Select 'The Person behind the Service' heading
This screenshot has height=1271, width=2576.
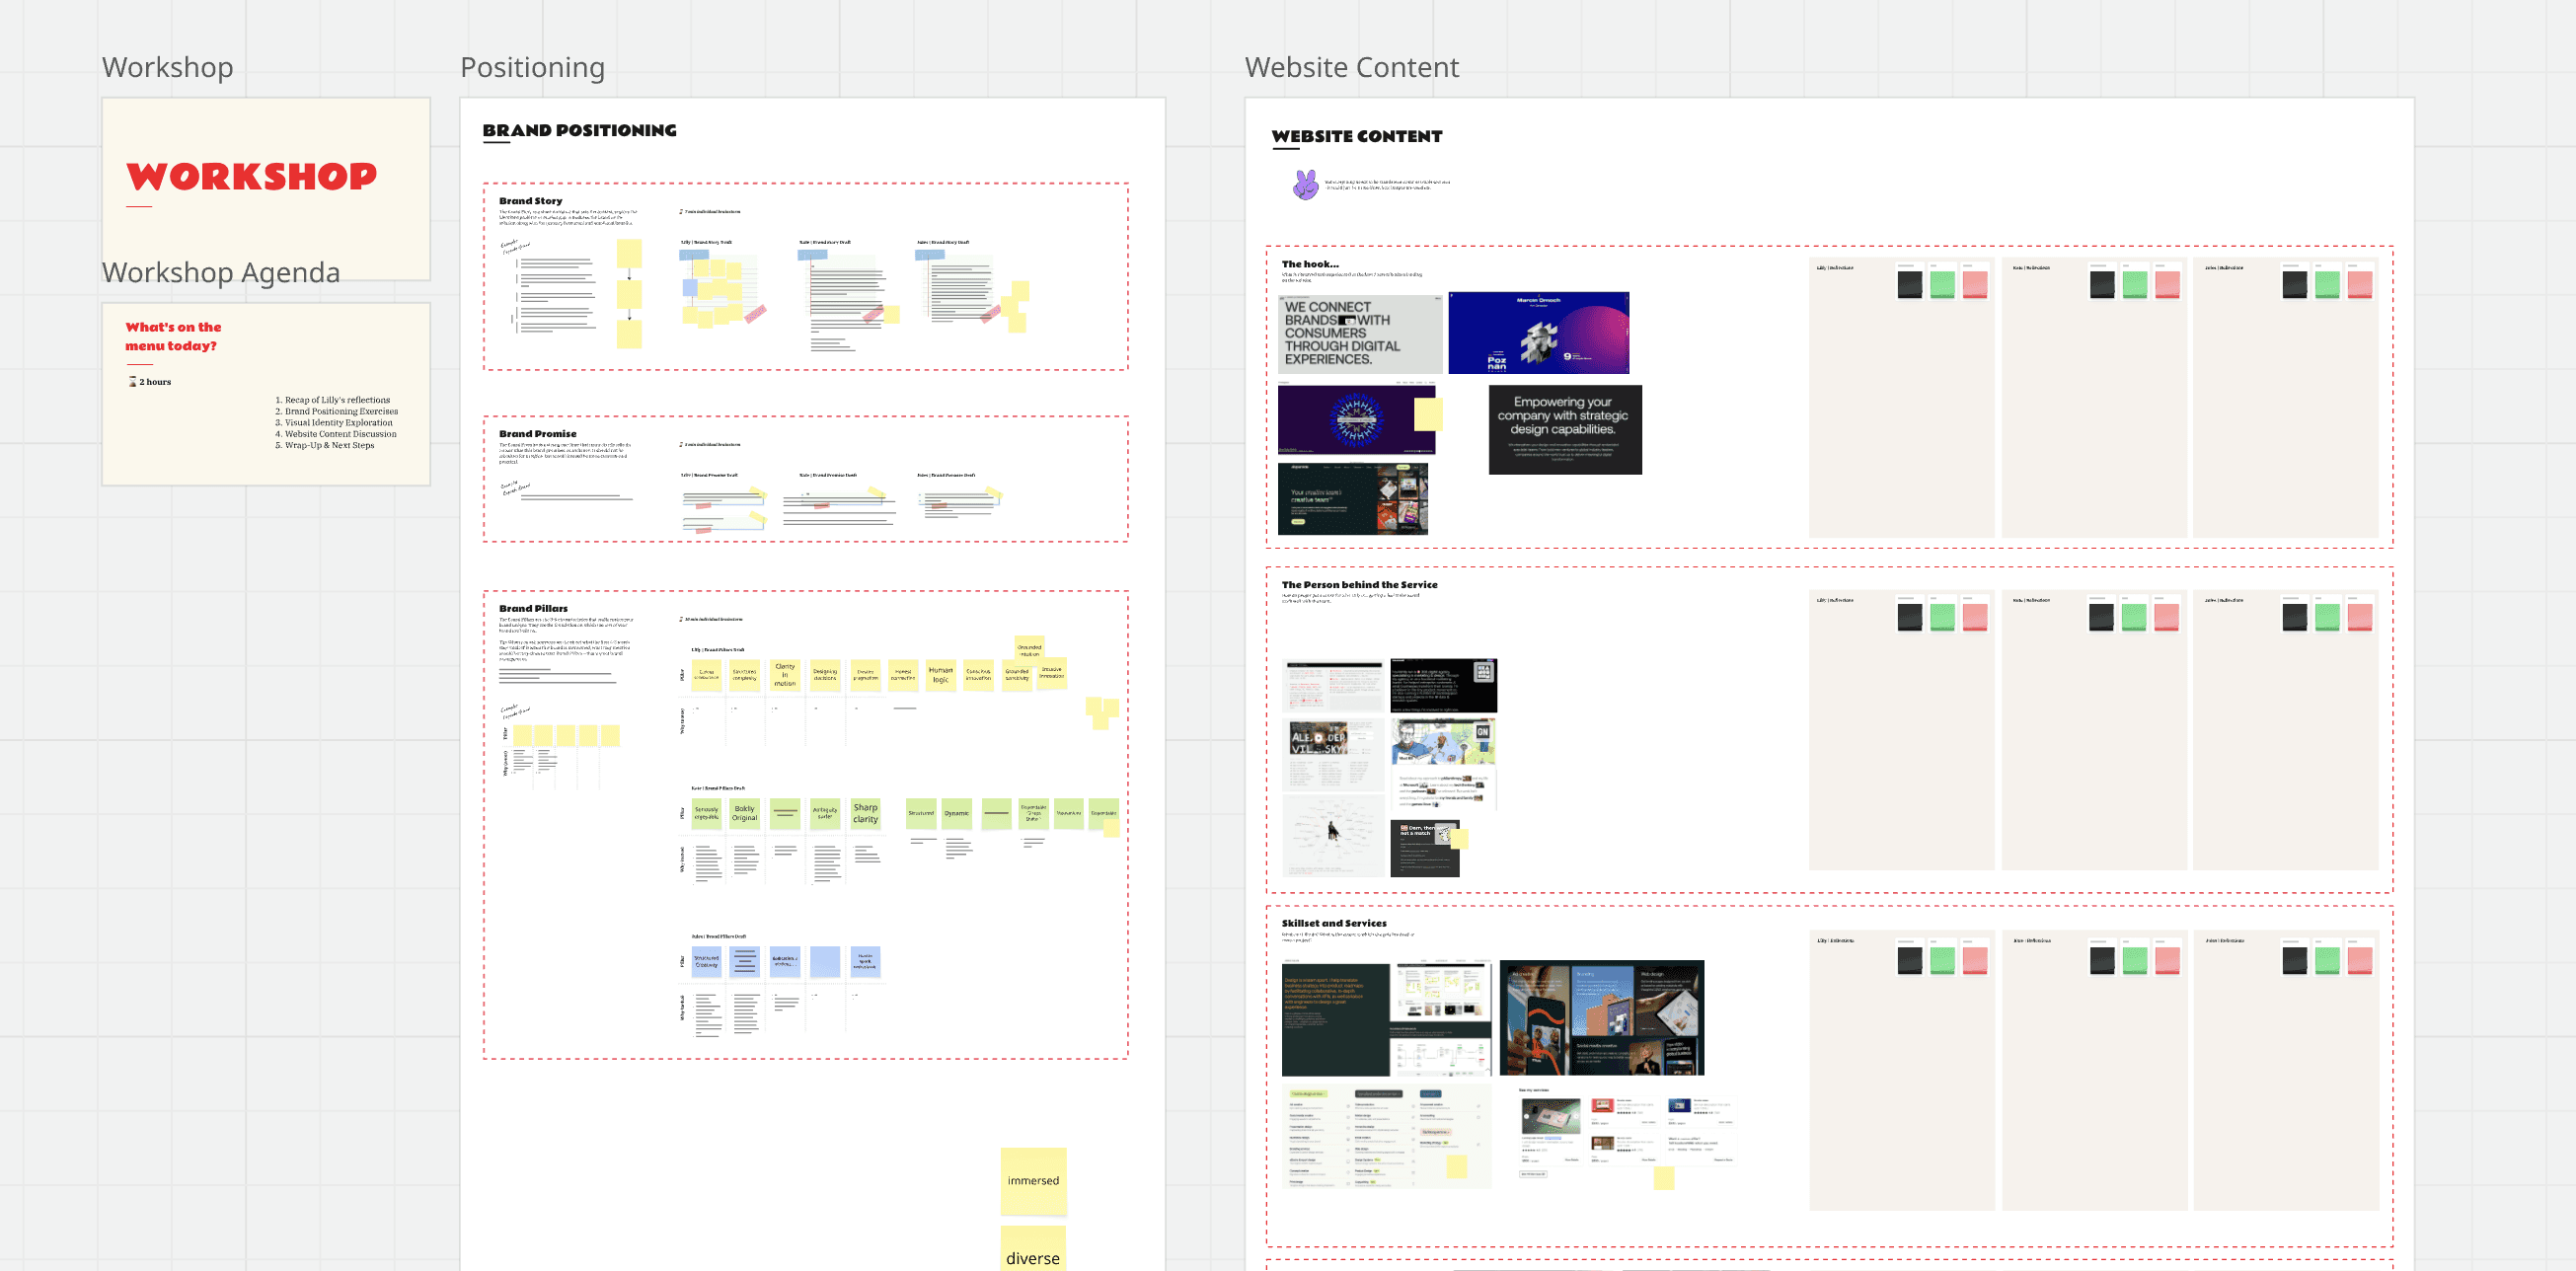(1359, 585)
